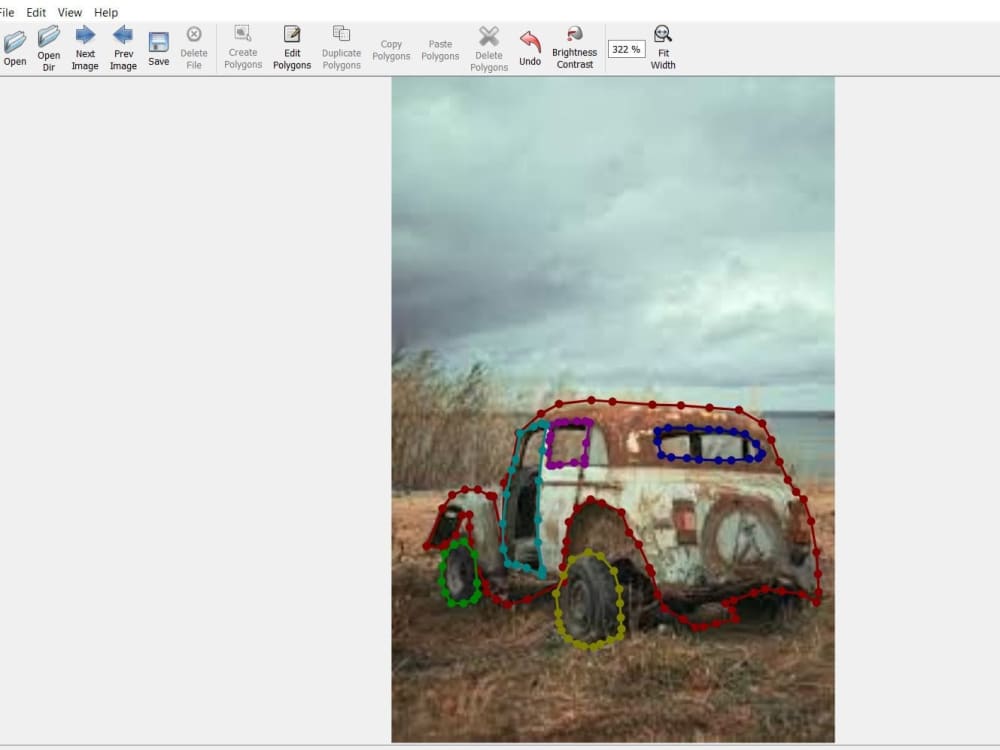
Task: Open the View menu
Action: 68,12
